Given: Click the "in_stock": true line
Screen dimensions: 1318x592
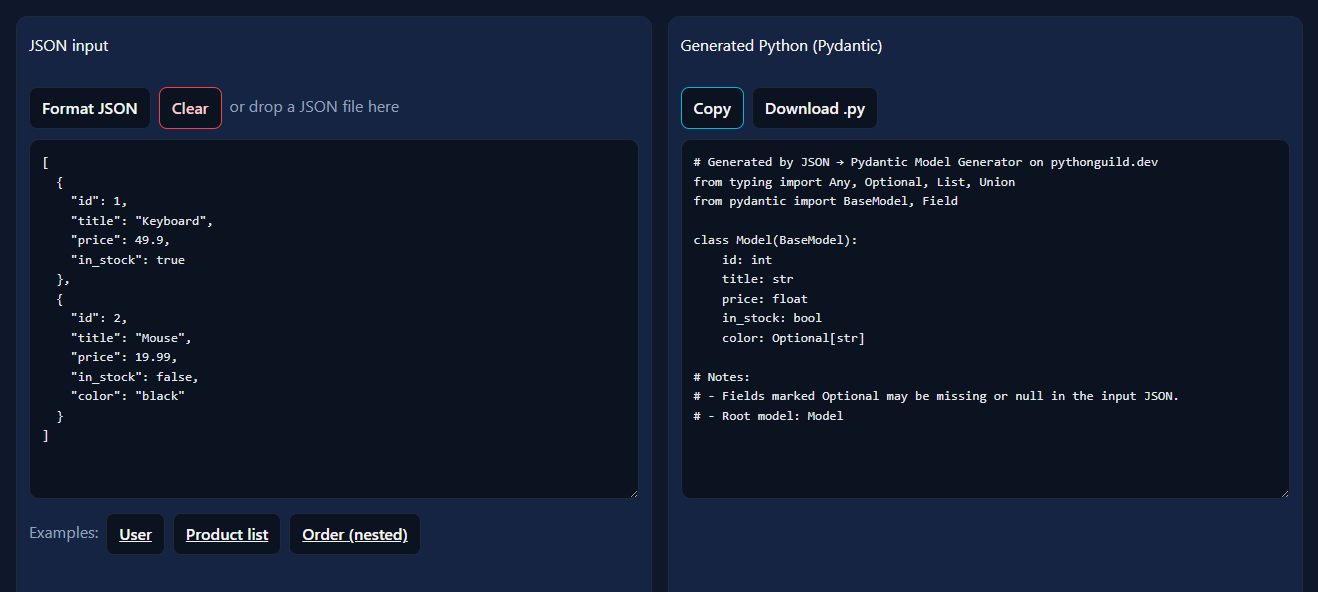Looking at the screenshot, I should pyautogui.click(x=127, y=260).
